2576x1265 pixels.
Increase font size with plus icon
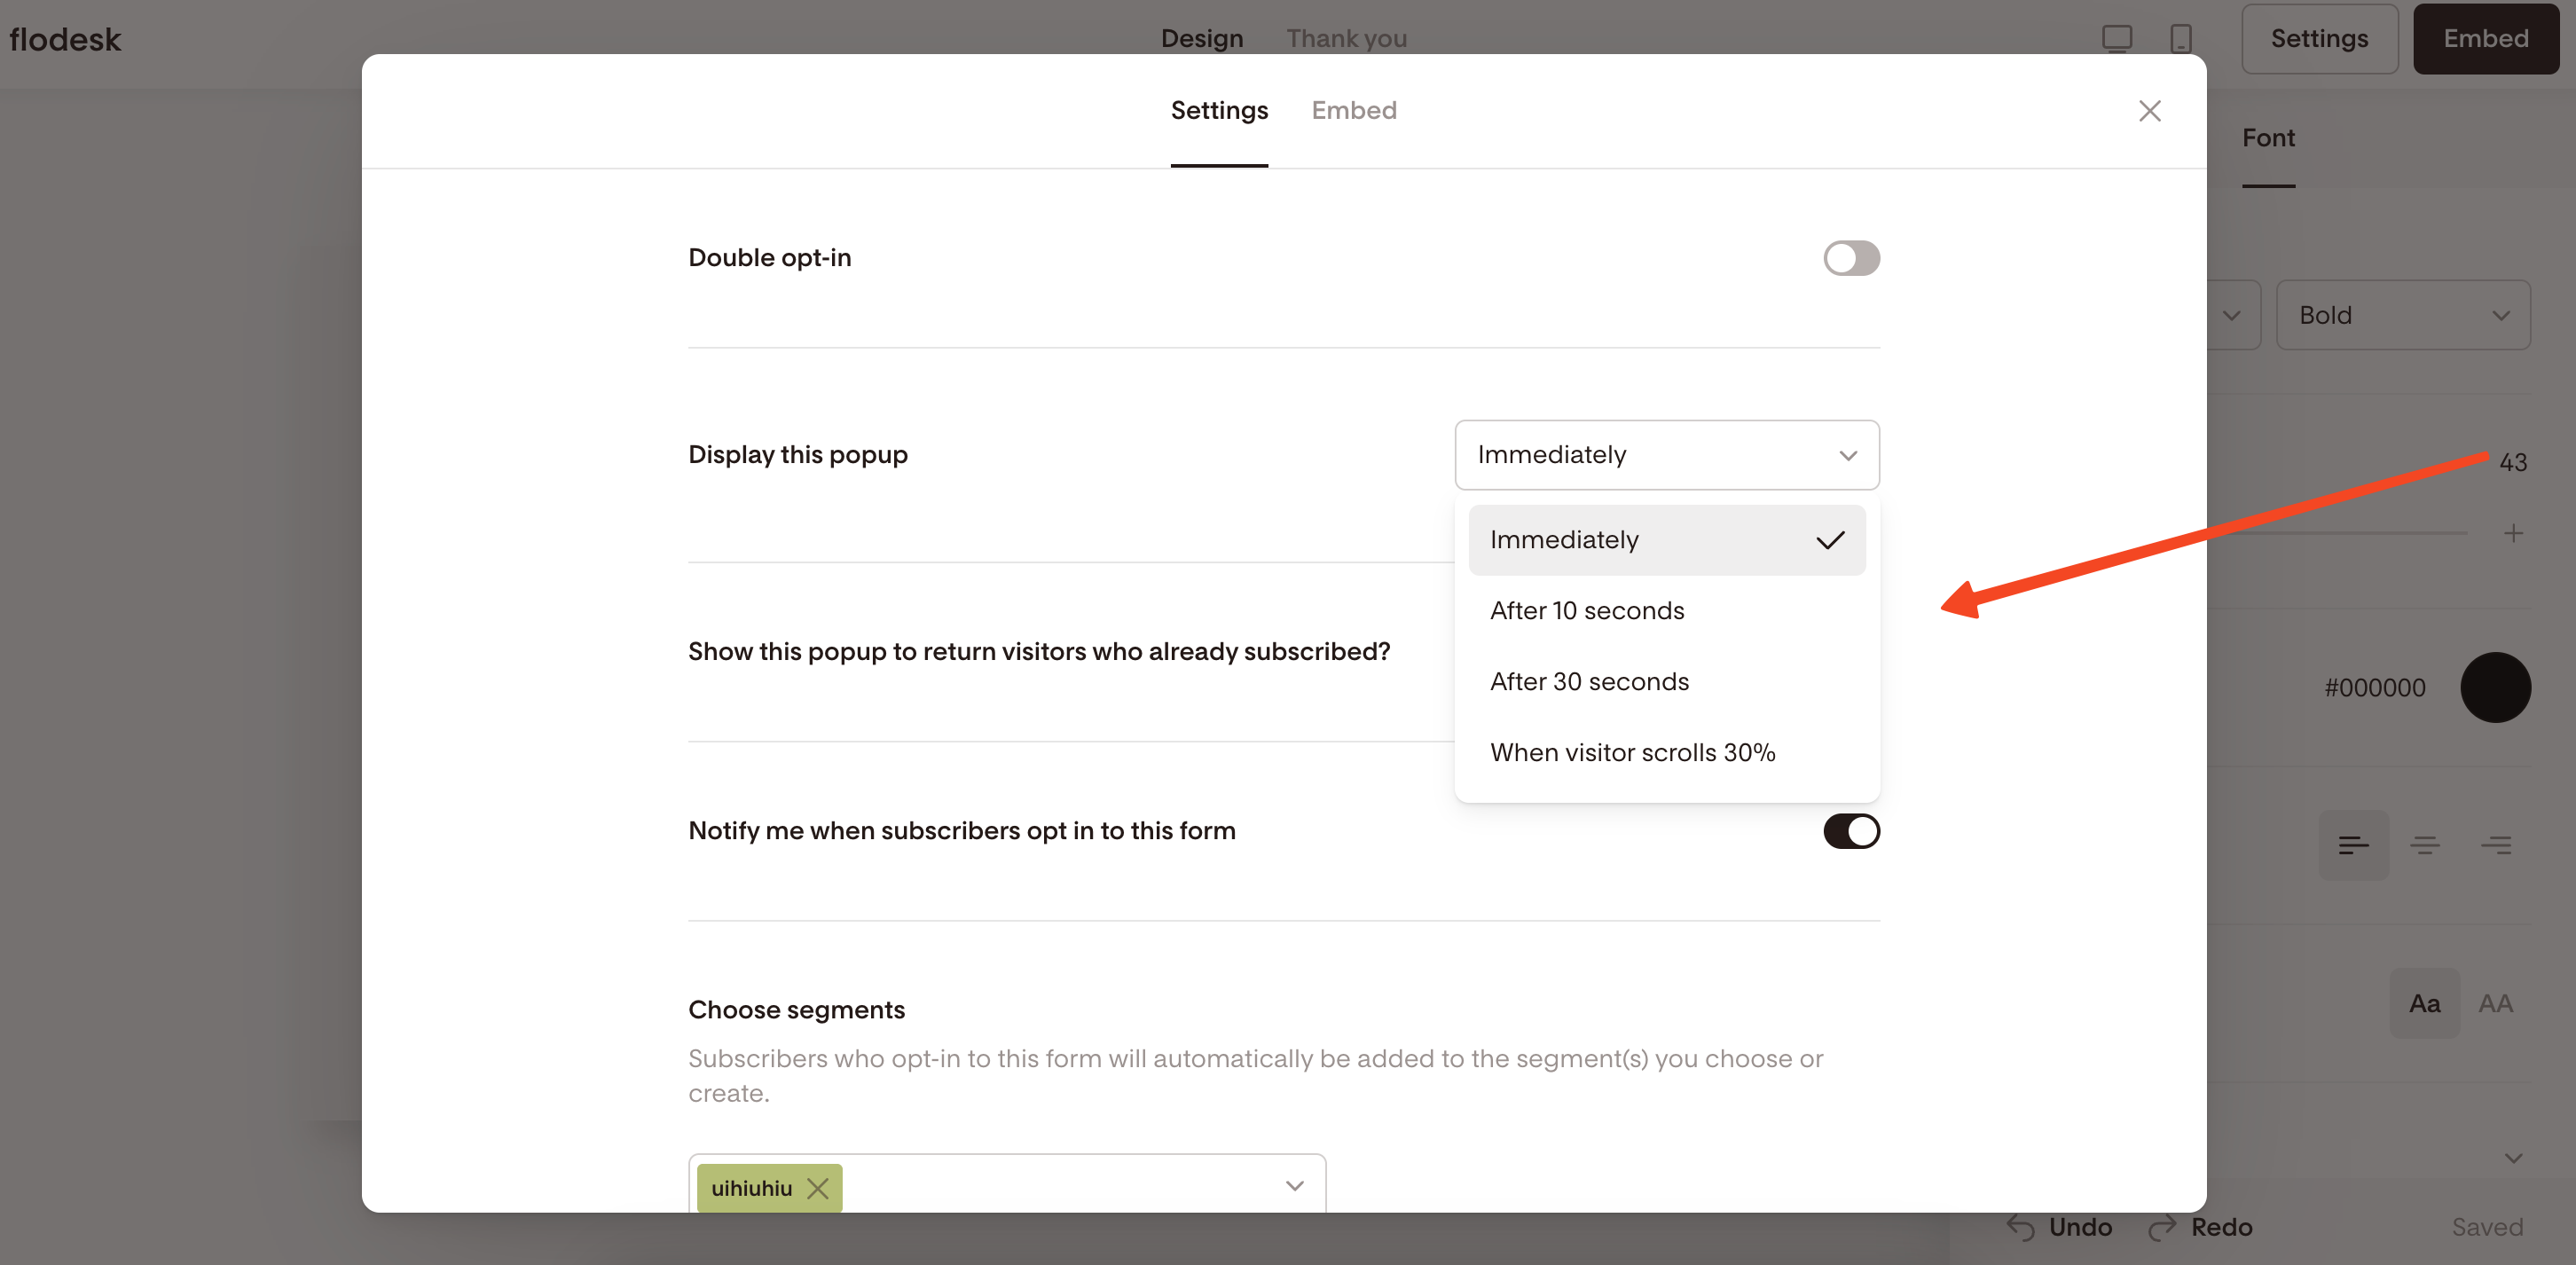point(2513,533)
